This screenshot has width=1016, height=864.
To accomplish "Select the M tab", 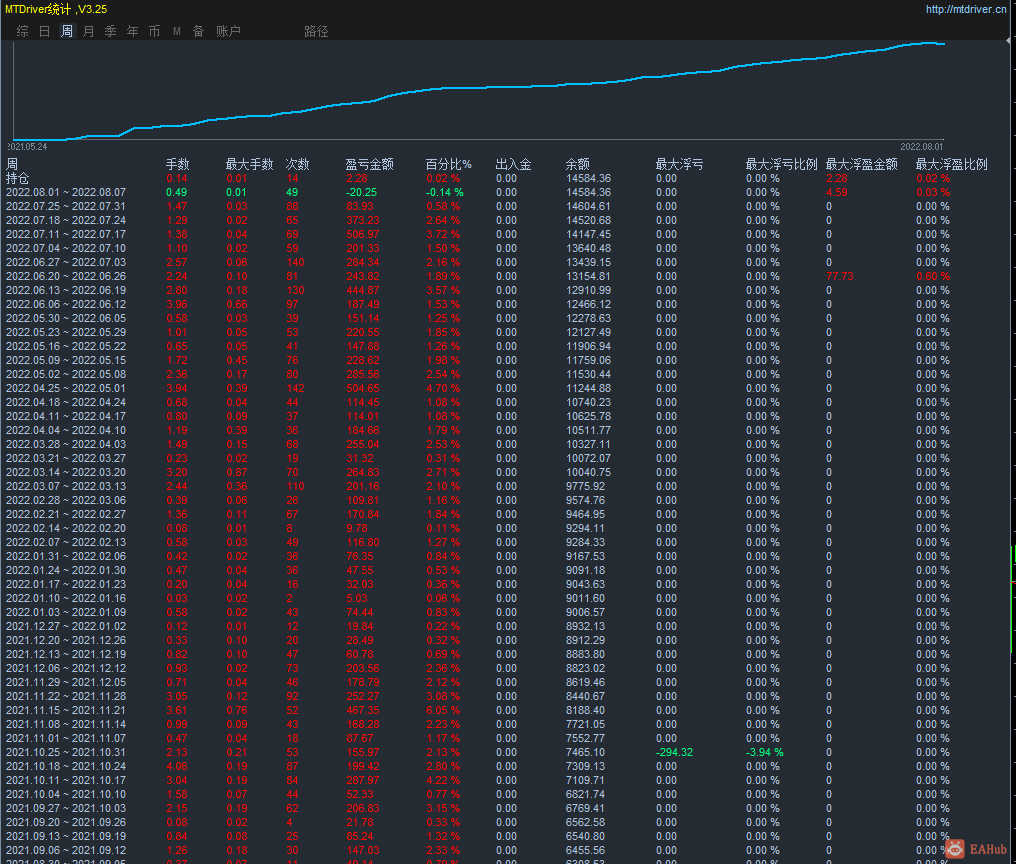I will click(177, 31).
